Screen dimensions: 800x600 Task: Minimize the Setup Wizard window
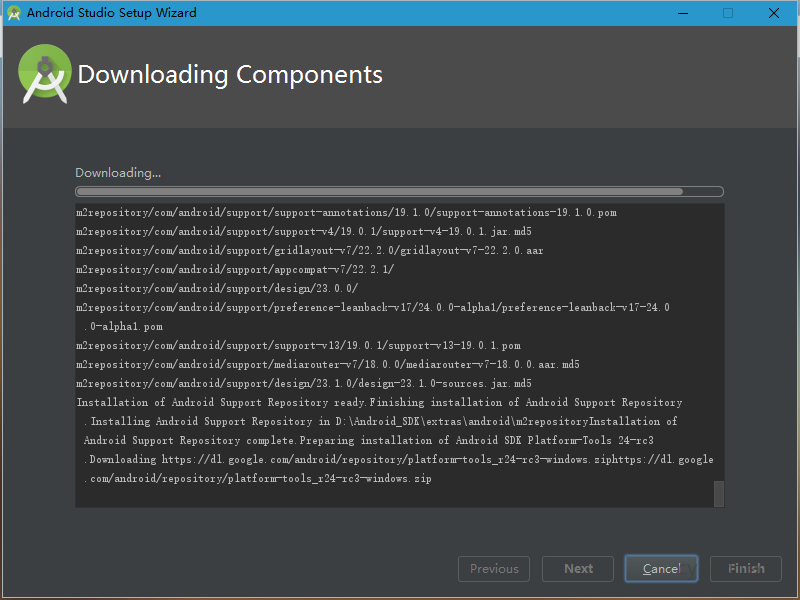click(682, 13)
